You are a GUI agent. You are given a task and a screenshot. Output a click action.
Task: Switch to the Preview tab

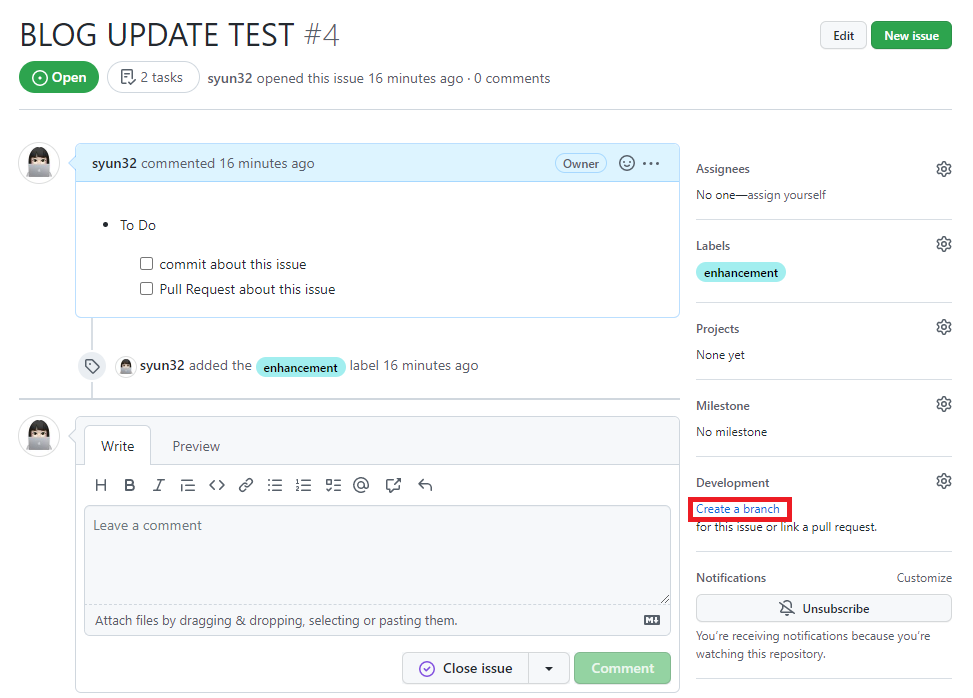pyautogui.click(x=196, y=446)
